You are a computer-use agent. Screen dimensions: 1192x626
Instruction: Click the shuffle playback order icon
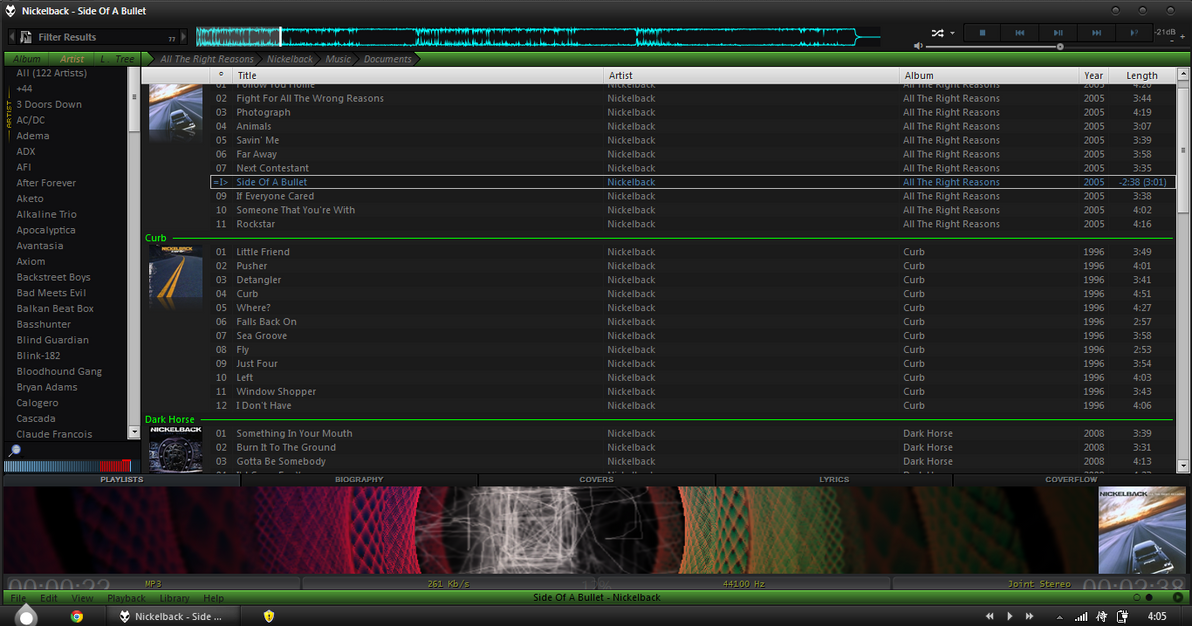pos(937,33)
